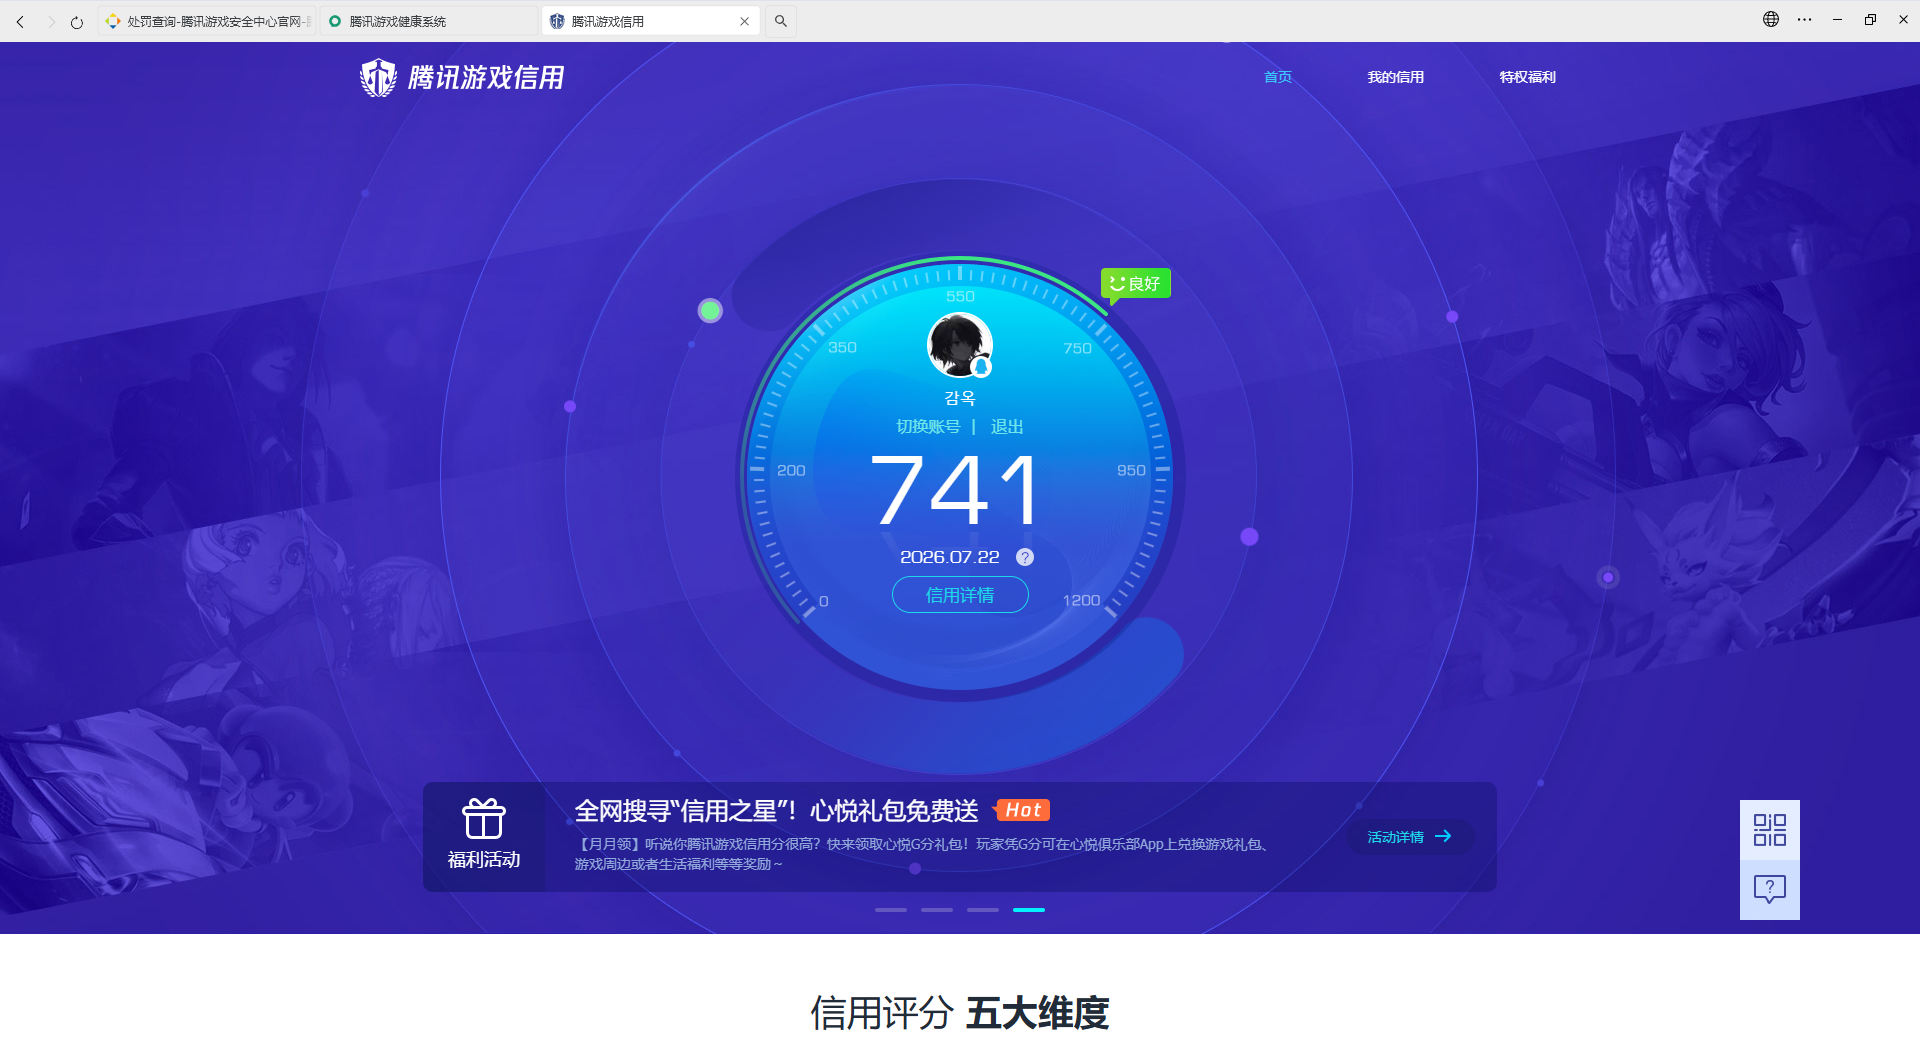Select the second carousel indicator dash
Image resolution: width=1920 pixels, height=1040 pixels.
pyautogui.click(x=937, y=910)
